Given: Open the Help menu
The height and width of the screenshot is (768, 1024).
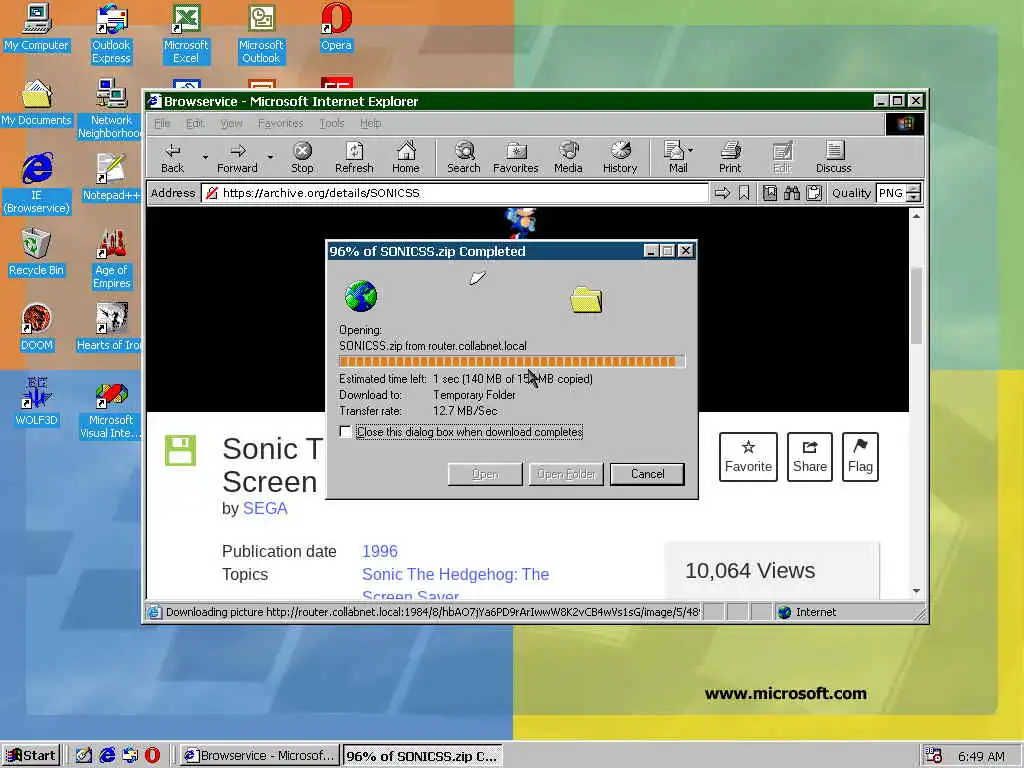Looking at the screenshot, I should coord(370,123).
